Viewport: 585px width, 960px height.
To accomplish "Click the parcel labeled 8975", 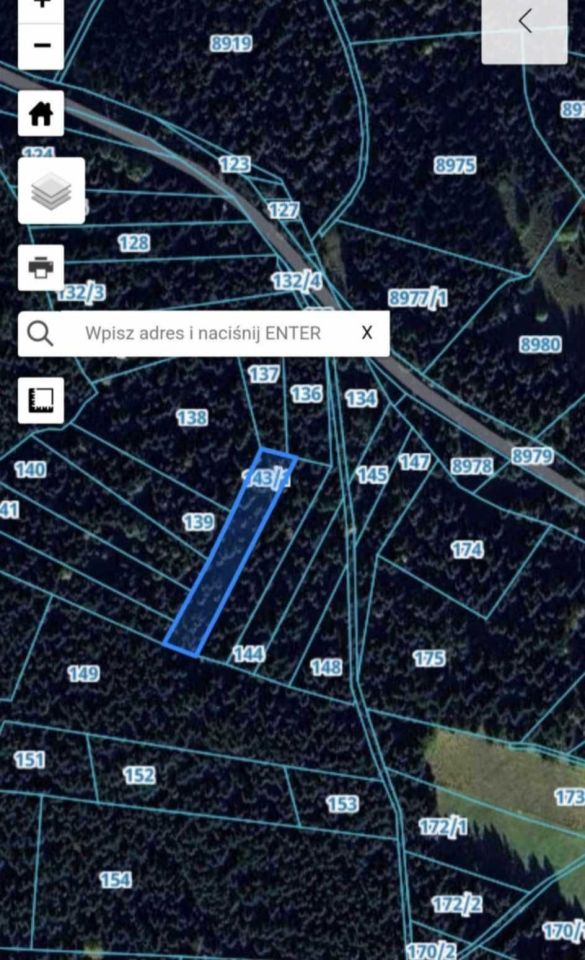I will point(455,165).
